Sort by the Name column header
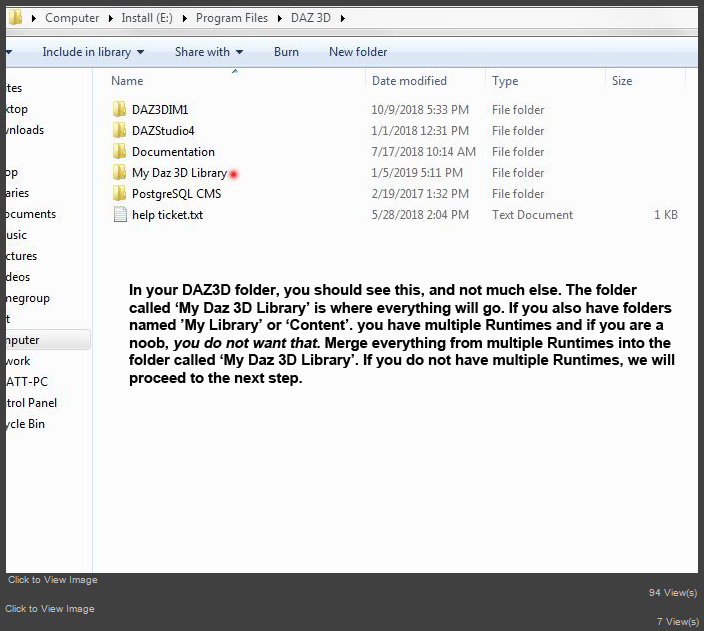Image resolution: width=704 pixels, height=631 pixels. click(x=127, y=81)
